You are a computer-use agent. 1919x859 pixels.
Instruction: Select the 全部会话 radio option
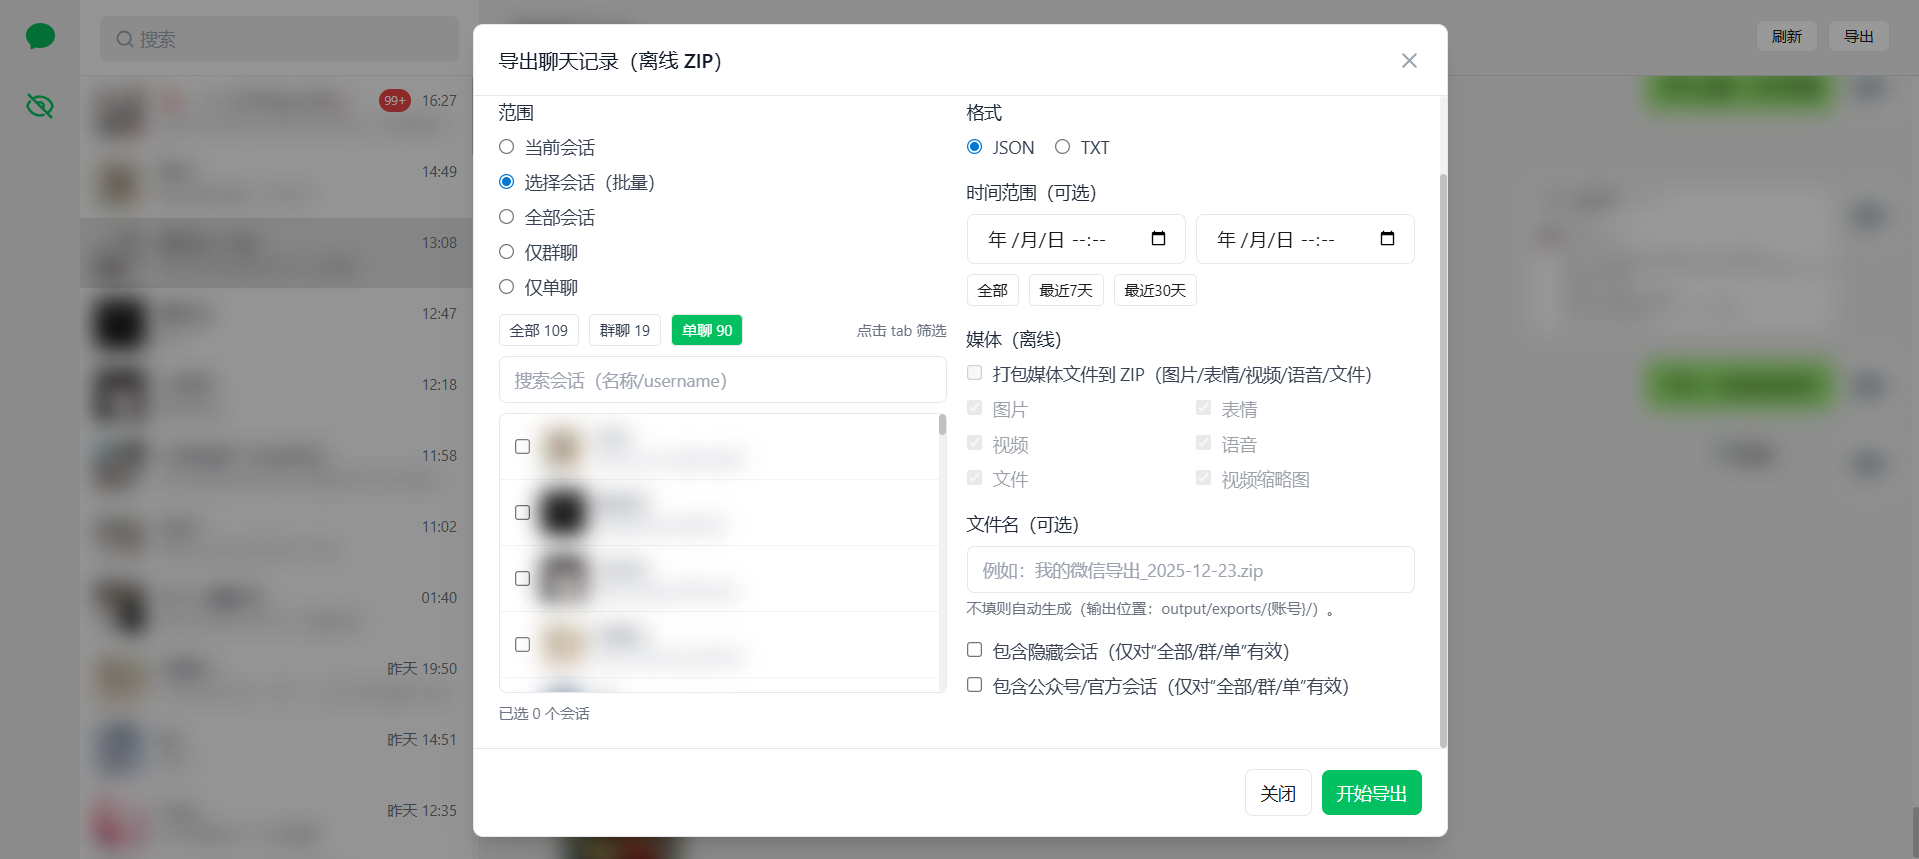(x=507, y=217)
